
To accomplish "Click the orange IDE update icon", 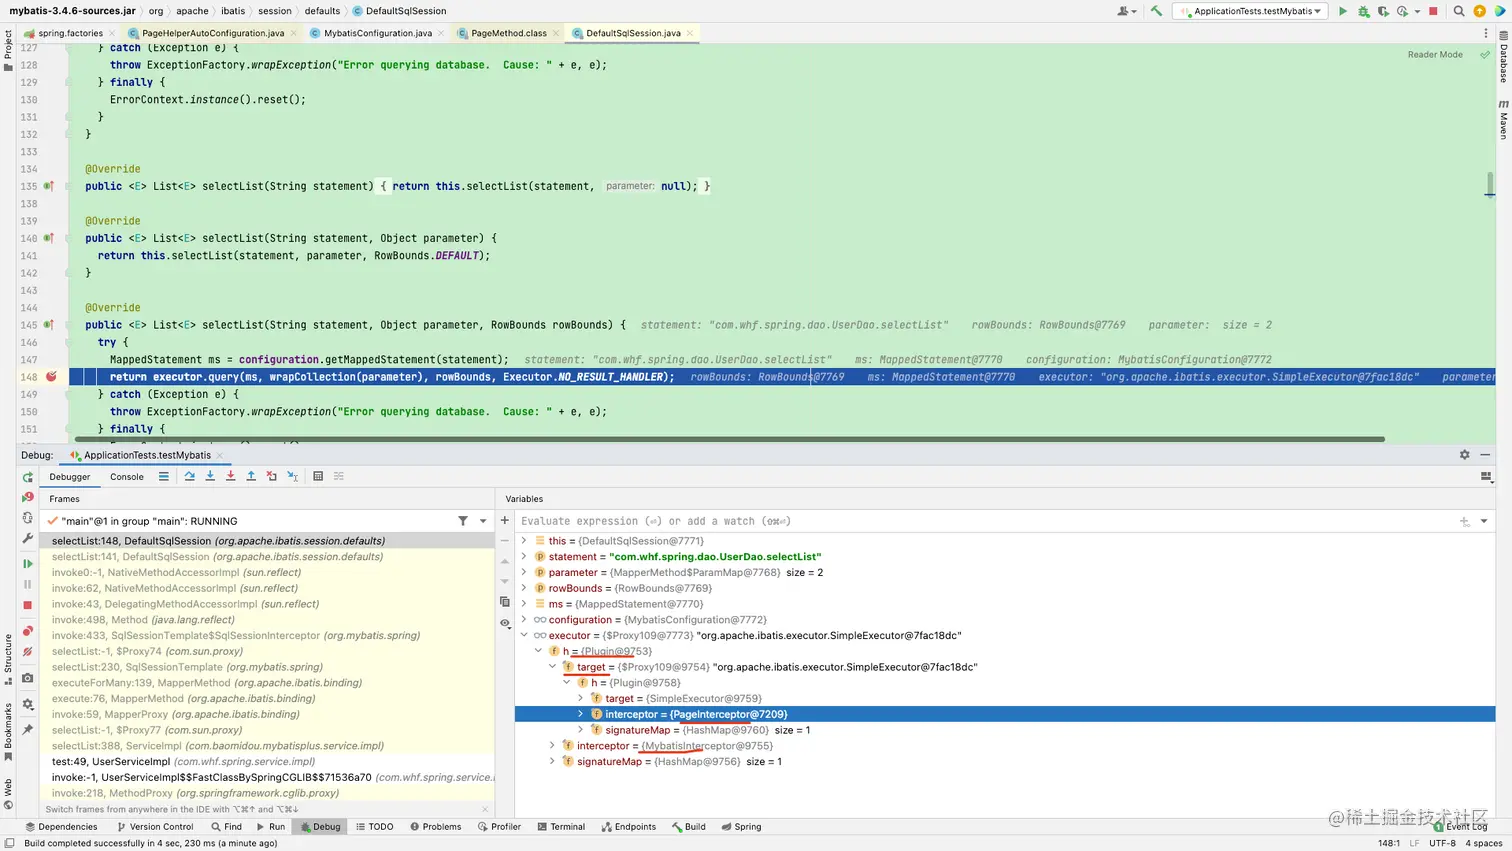I will tap(1480, 11).
